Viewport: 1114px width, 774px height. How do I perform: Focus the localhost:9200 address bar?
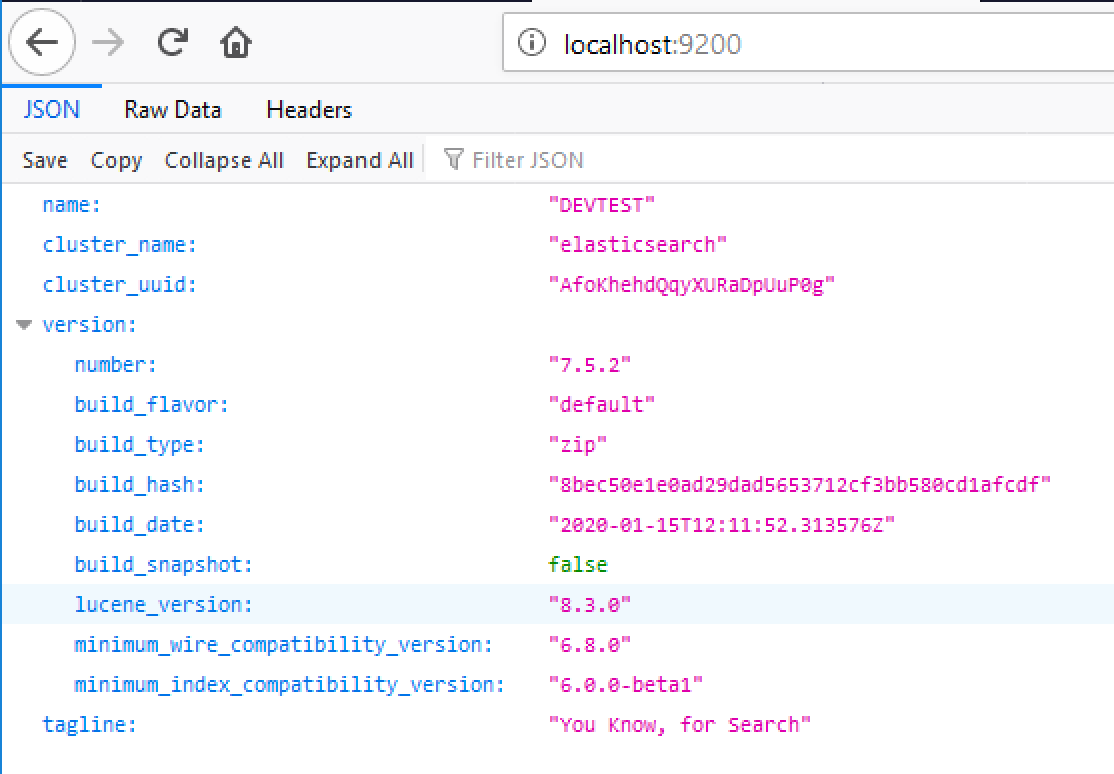pos(809,43)
